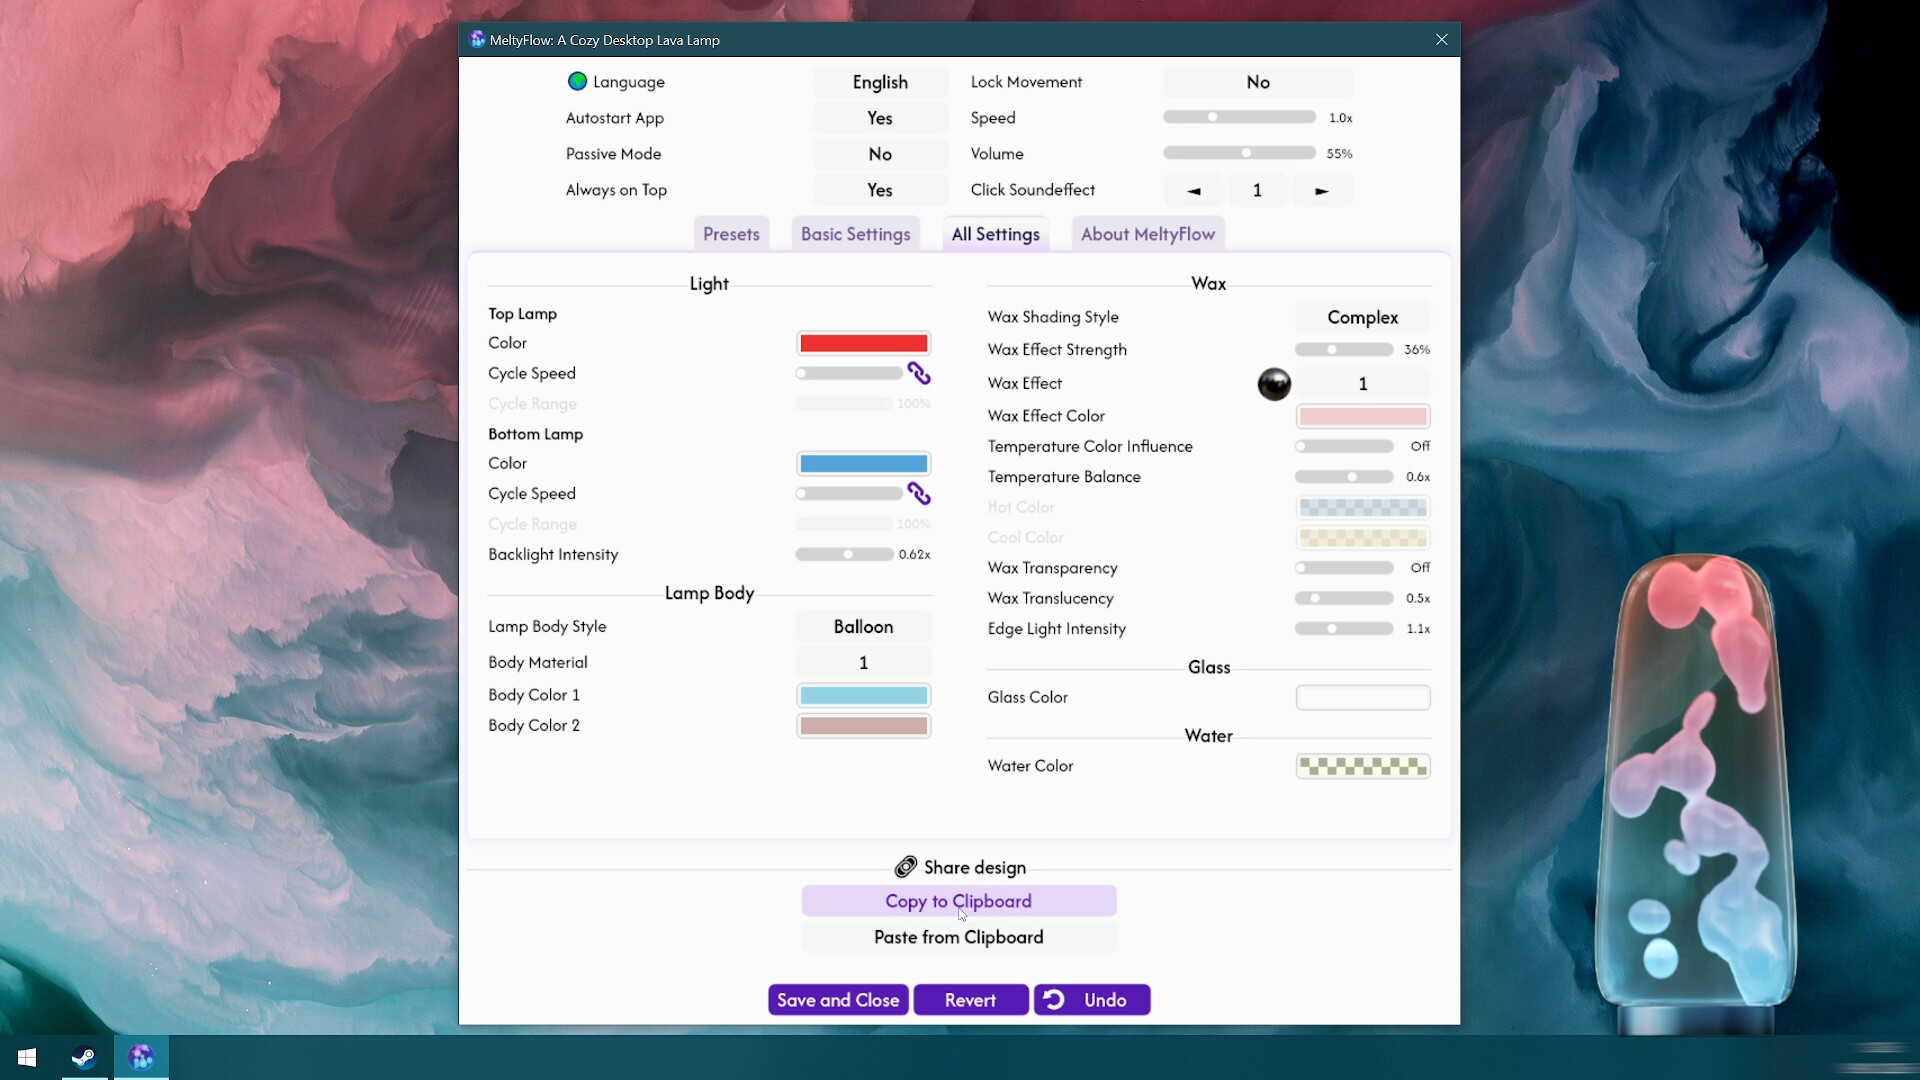Click Paste from Clipboard
This screenshot has width=1920, height=1080.
pos(958,937)
